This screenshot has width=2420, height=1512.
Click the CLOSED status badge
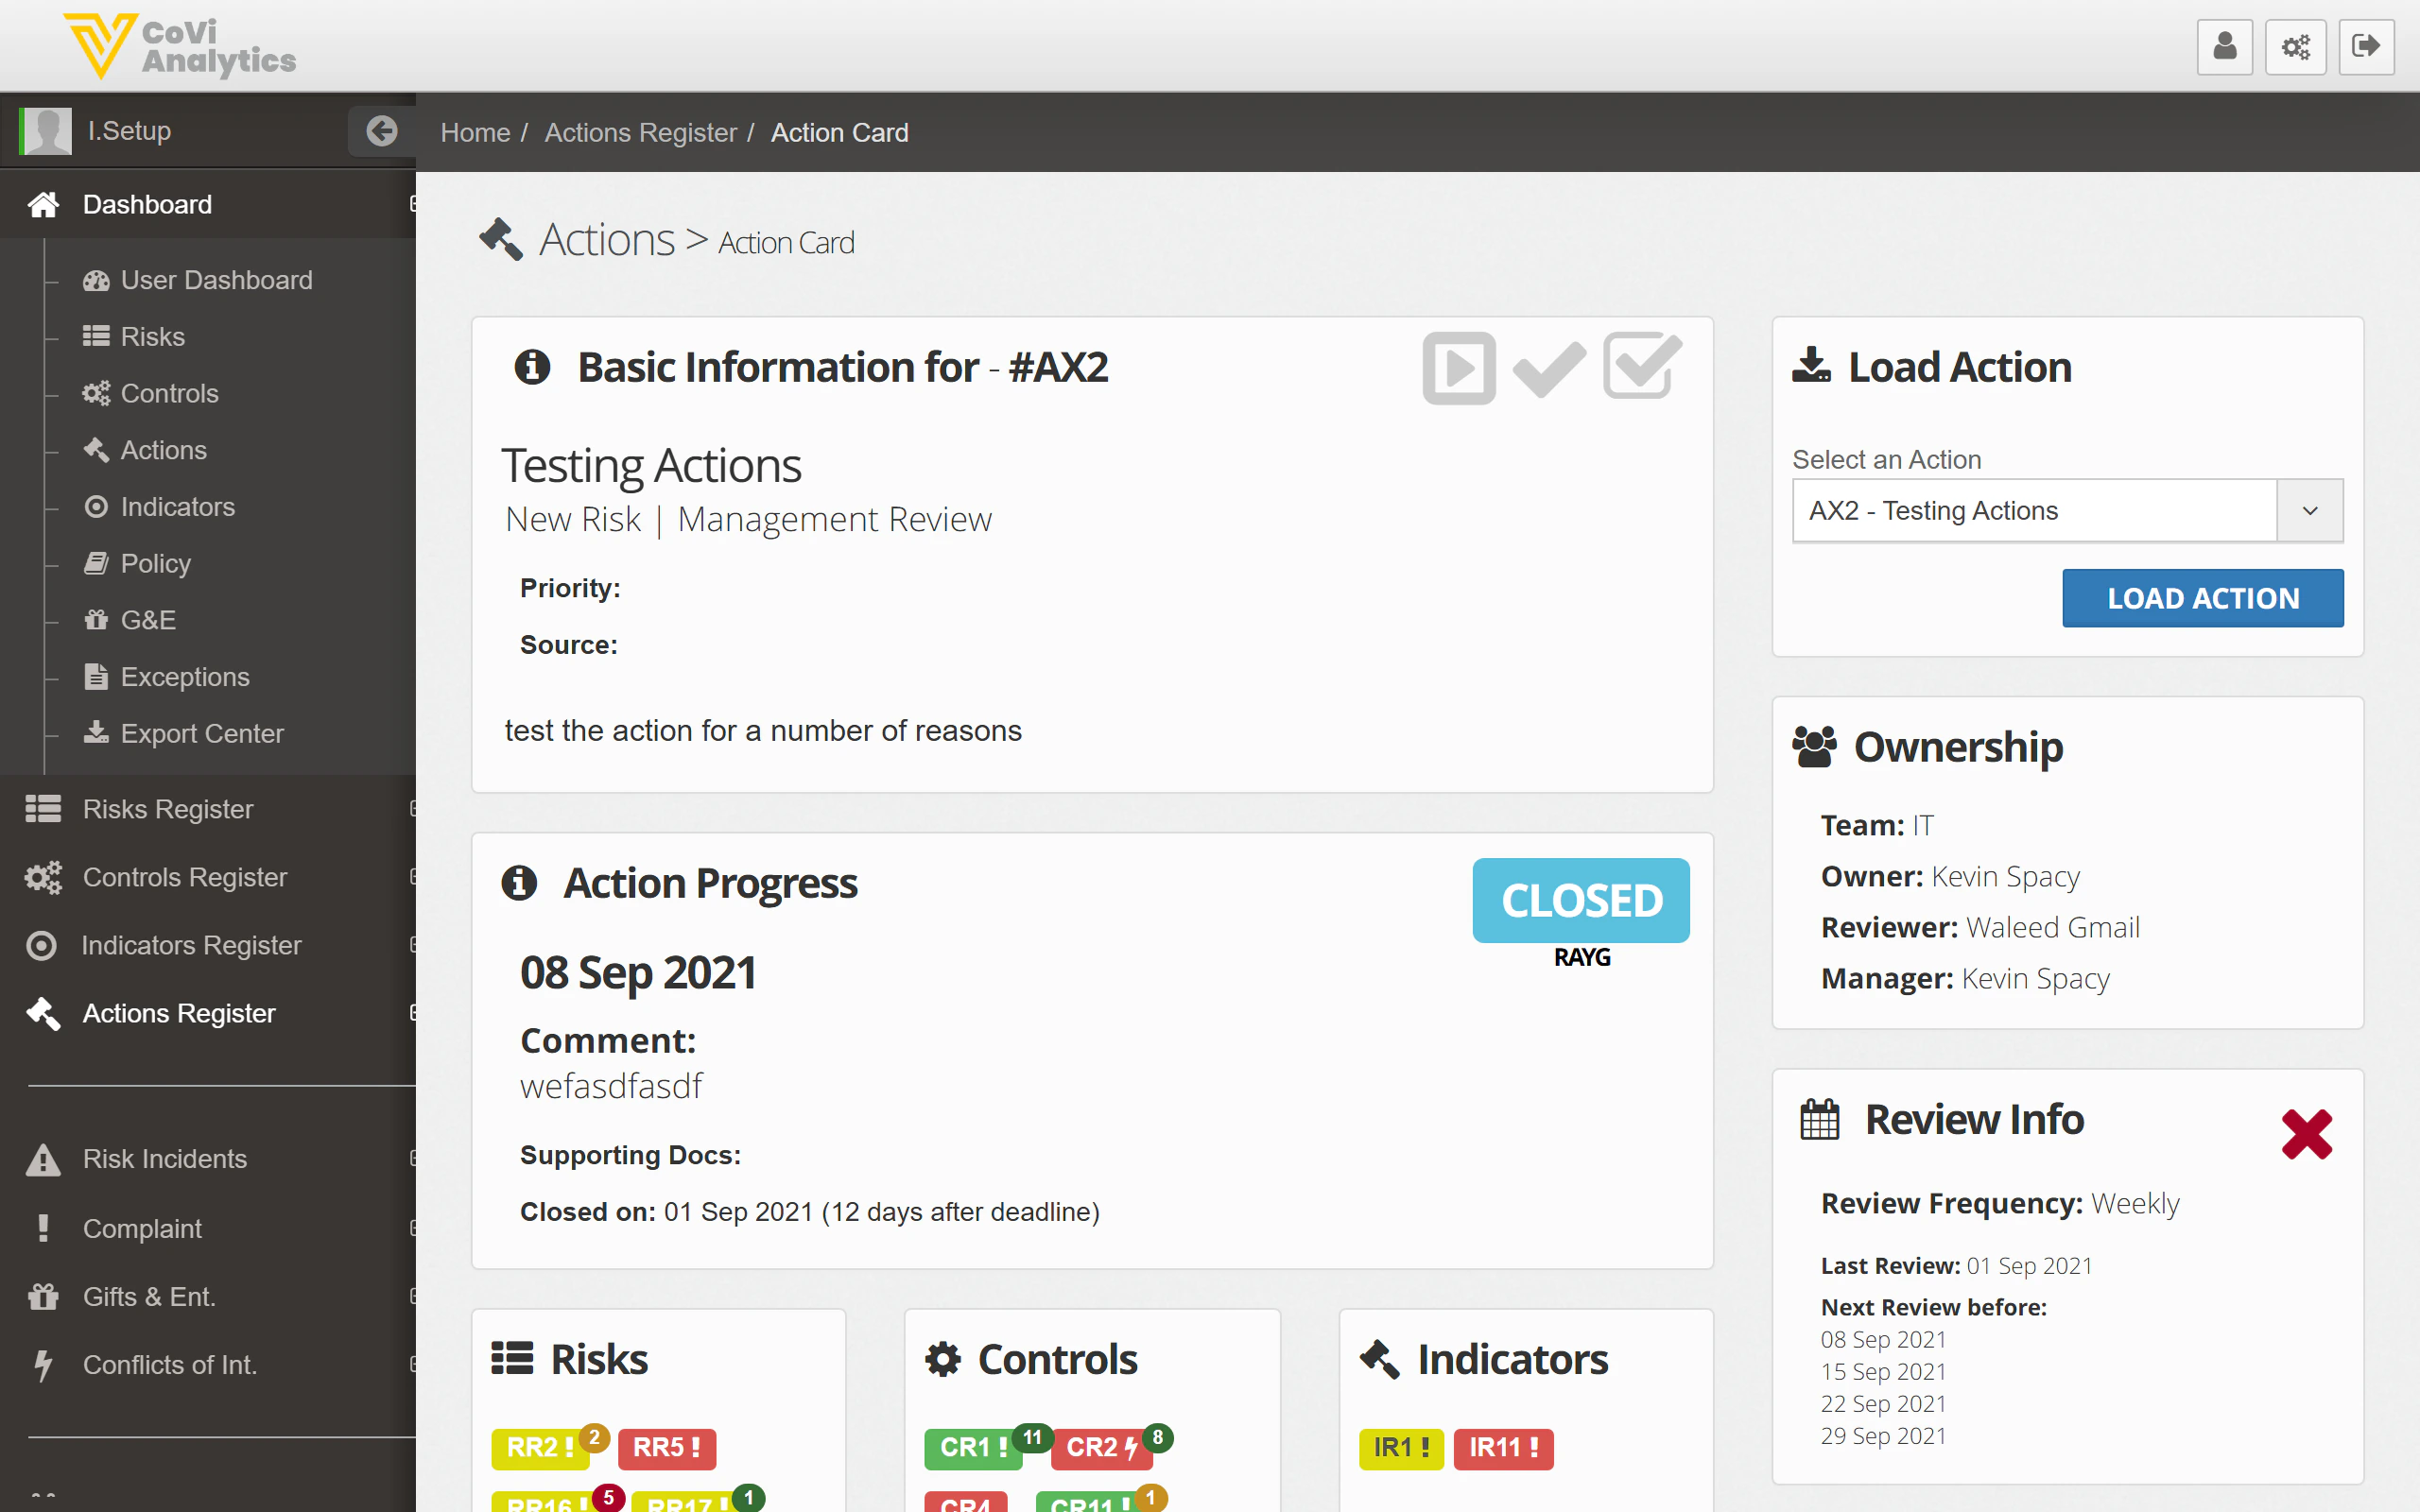(x=1580, y=900)
